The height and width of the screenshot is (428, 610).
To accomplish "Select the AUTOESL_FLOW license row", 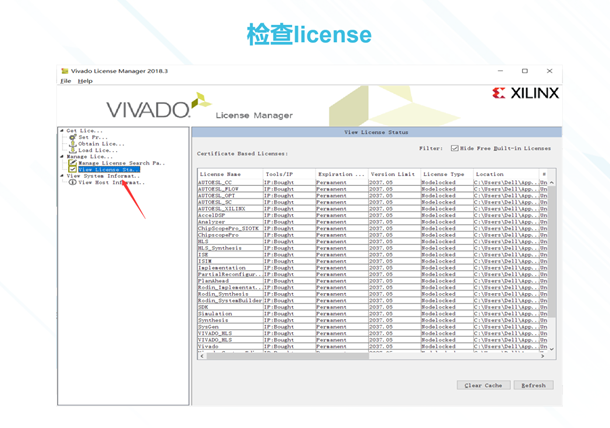I will pyautogui.click(x=372, y=189).
